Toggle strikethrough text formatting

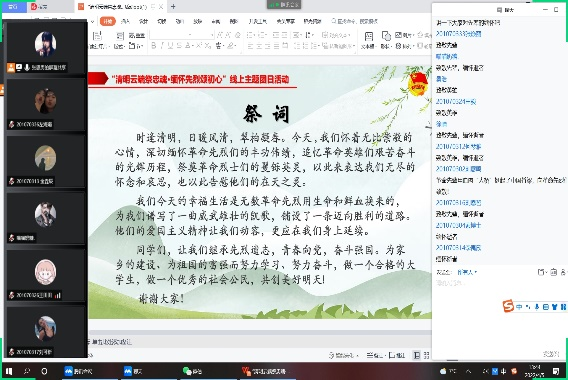(x=179, y=46)
